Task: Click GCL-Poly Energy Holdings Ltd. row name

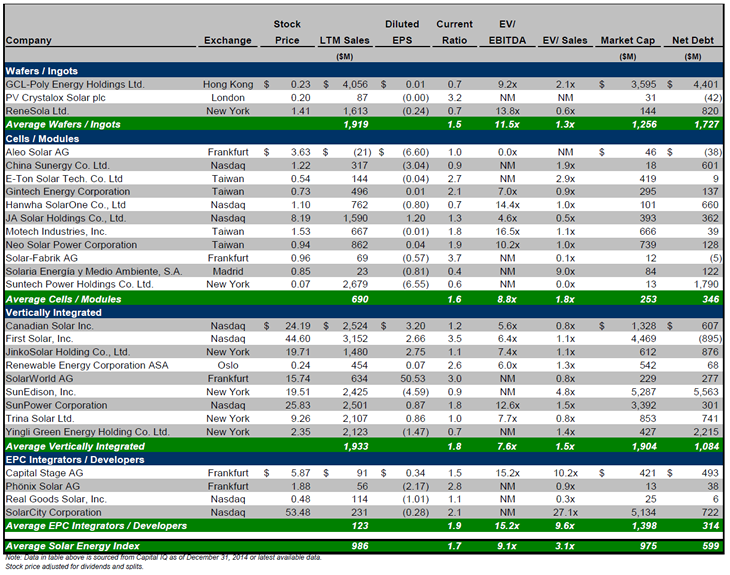Action: click(x=75, y=84)
